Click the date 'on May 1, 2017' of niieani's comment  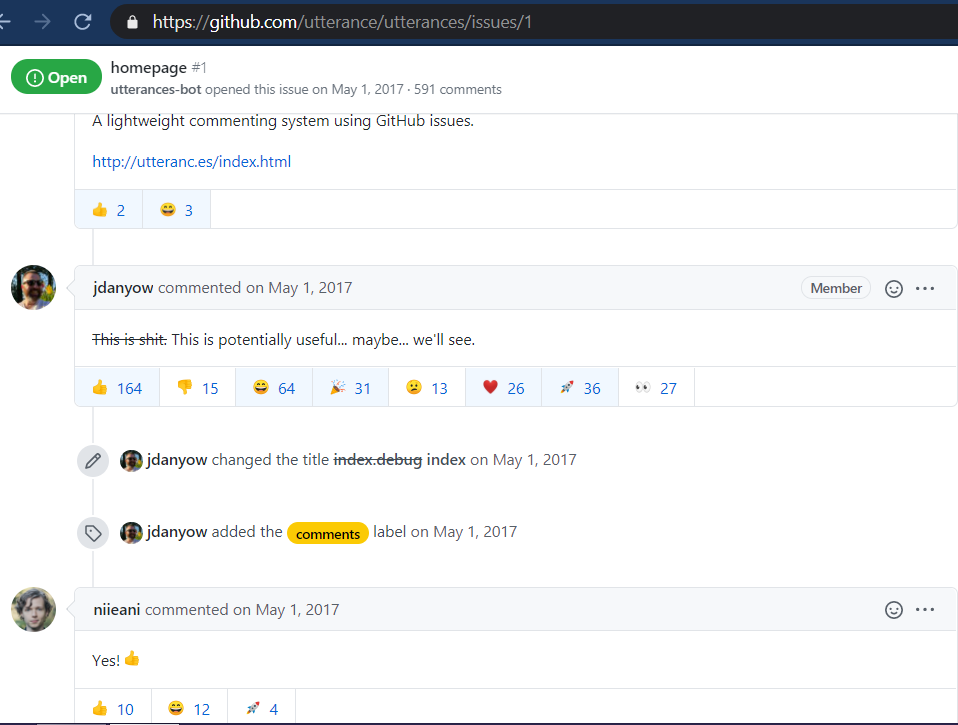[x=286, y=610]
